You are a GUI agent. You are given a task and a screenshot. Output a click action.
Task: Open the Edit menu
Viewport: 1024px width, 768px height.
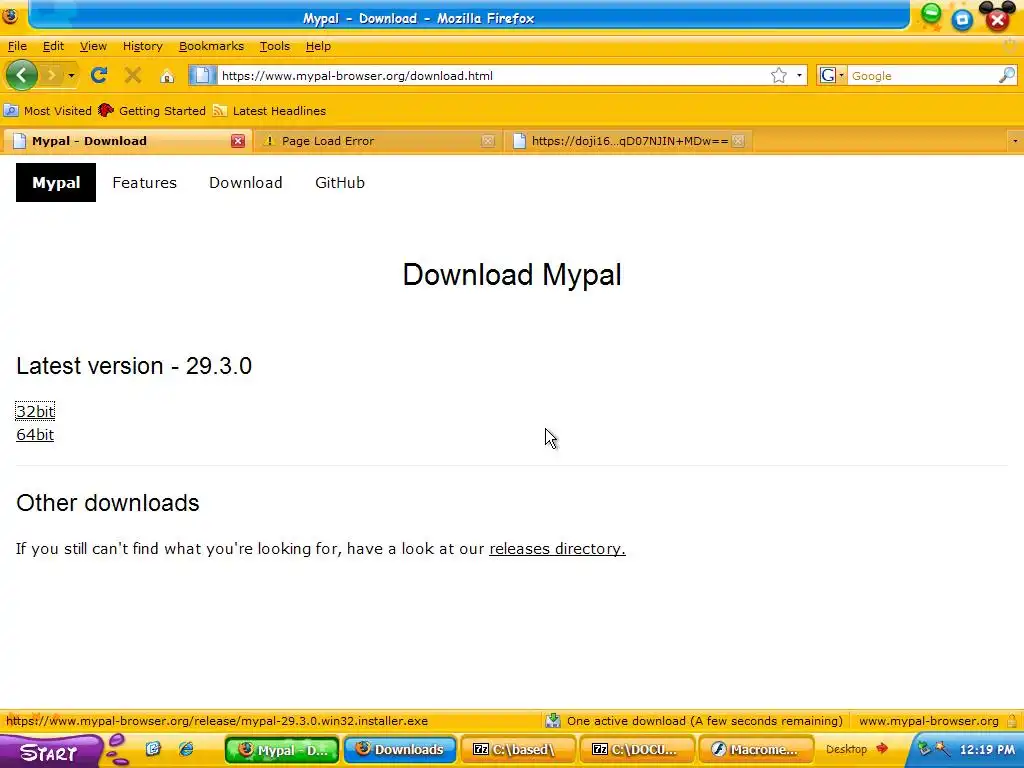pyautogui.click(x=53, y=46)
